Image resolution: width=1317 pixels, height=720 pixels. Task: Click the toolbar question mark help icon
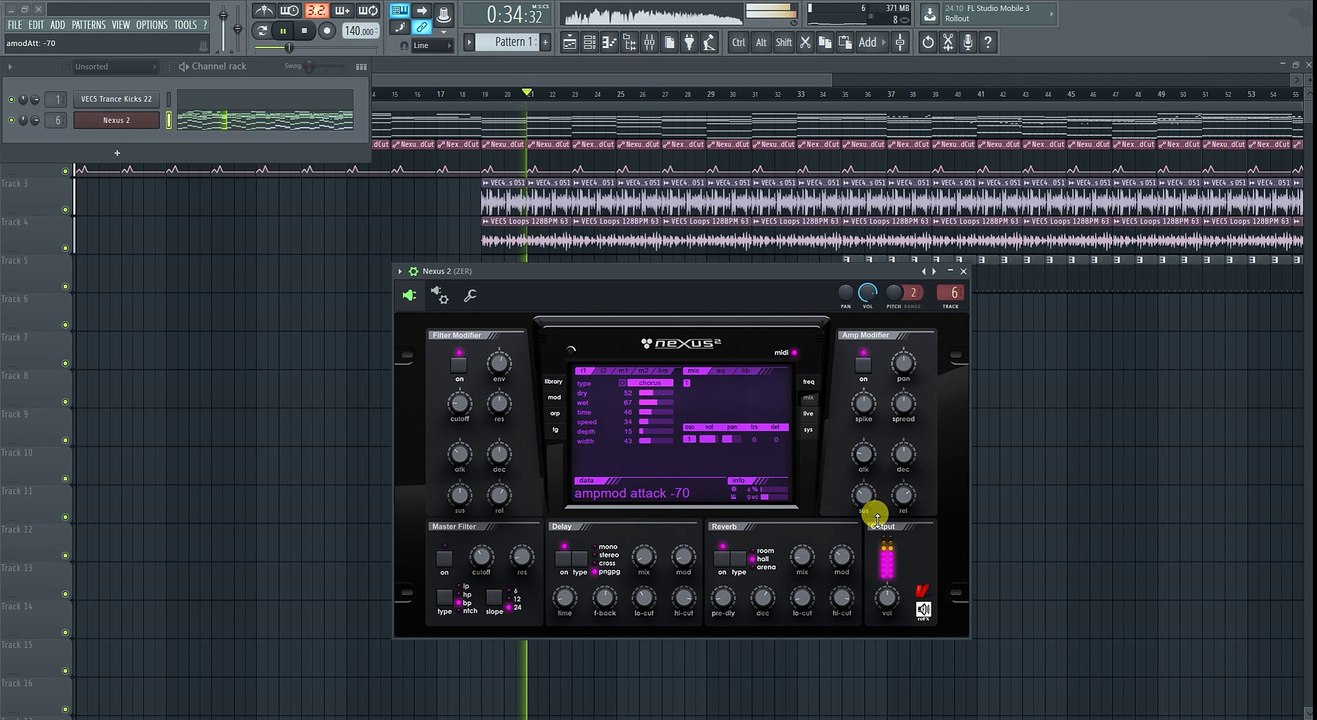987,42
